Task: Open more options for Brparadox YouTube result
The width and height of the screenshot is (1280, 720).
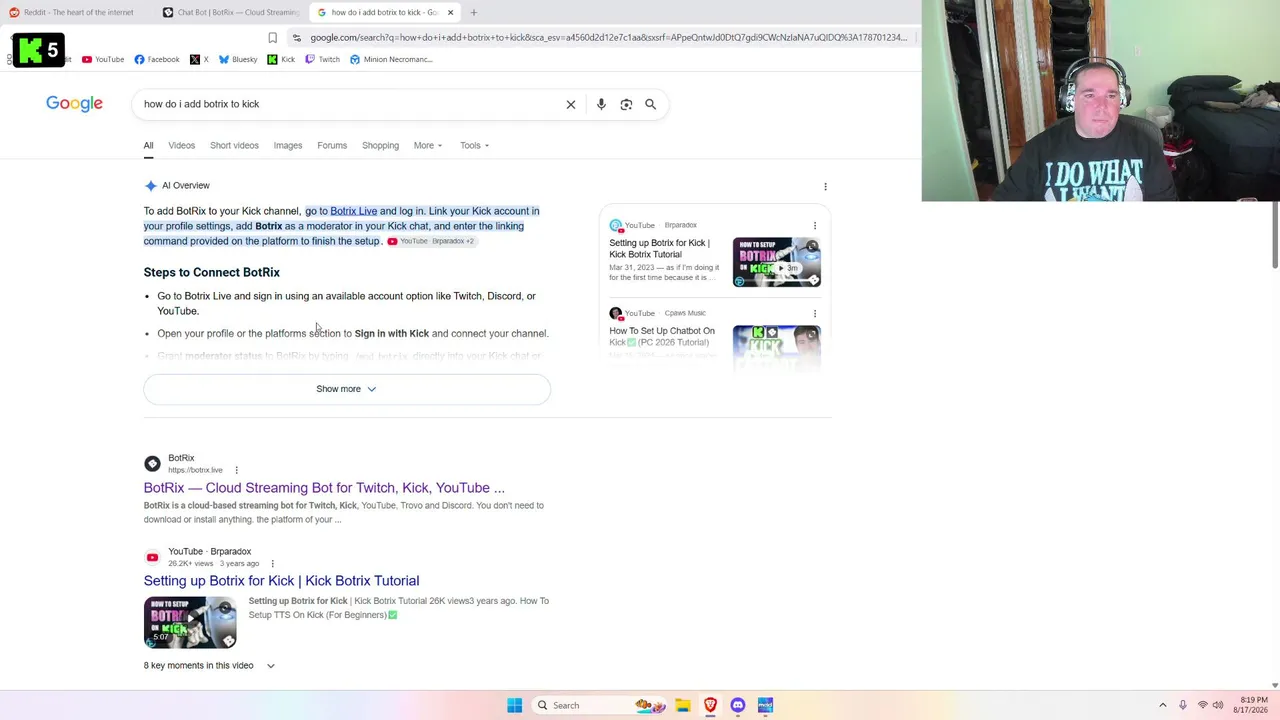Action: pyautogui.click(x=272, y=563)
